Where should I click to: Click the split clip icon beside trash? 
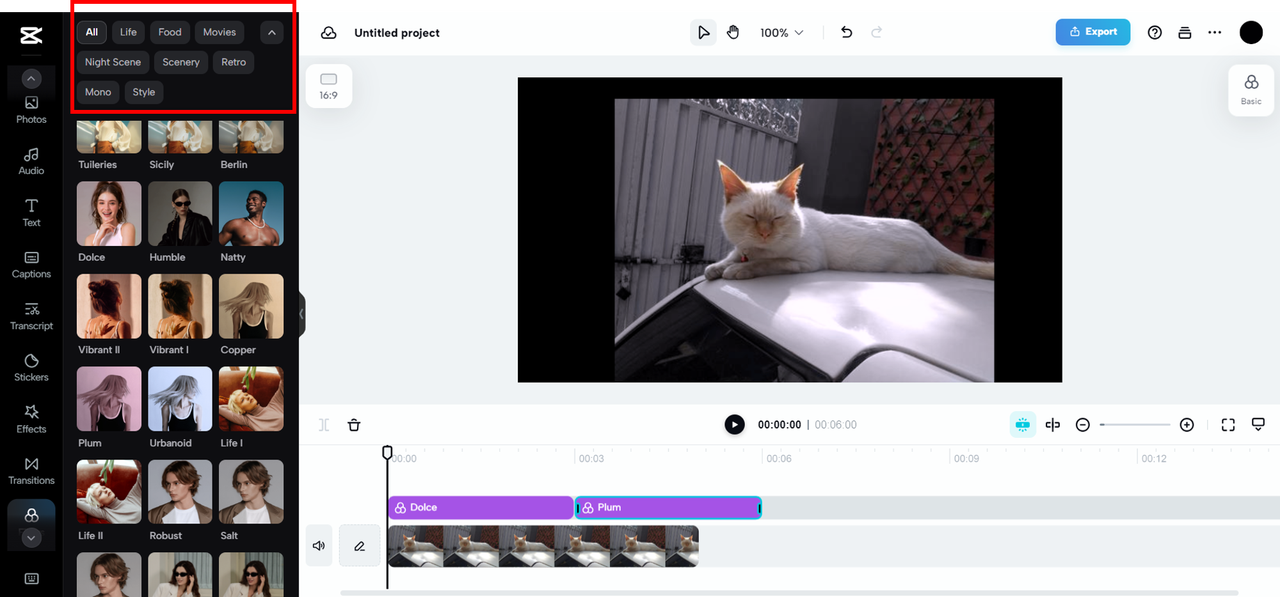coord(324,425)
